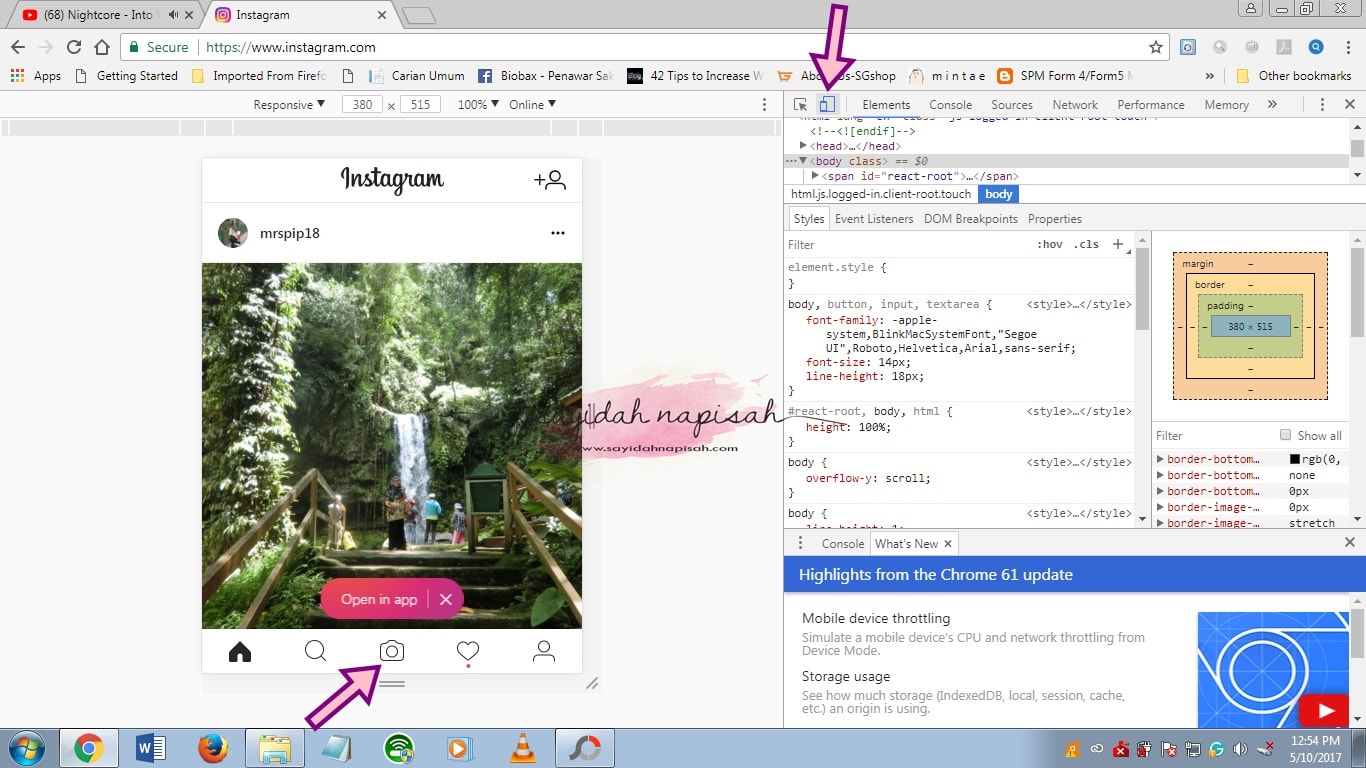Viewport: 1366px width, 768px height.
Task: Reload the Instagram page
Action: [74, 47]
